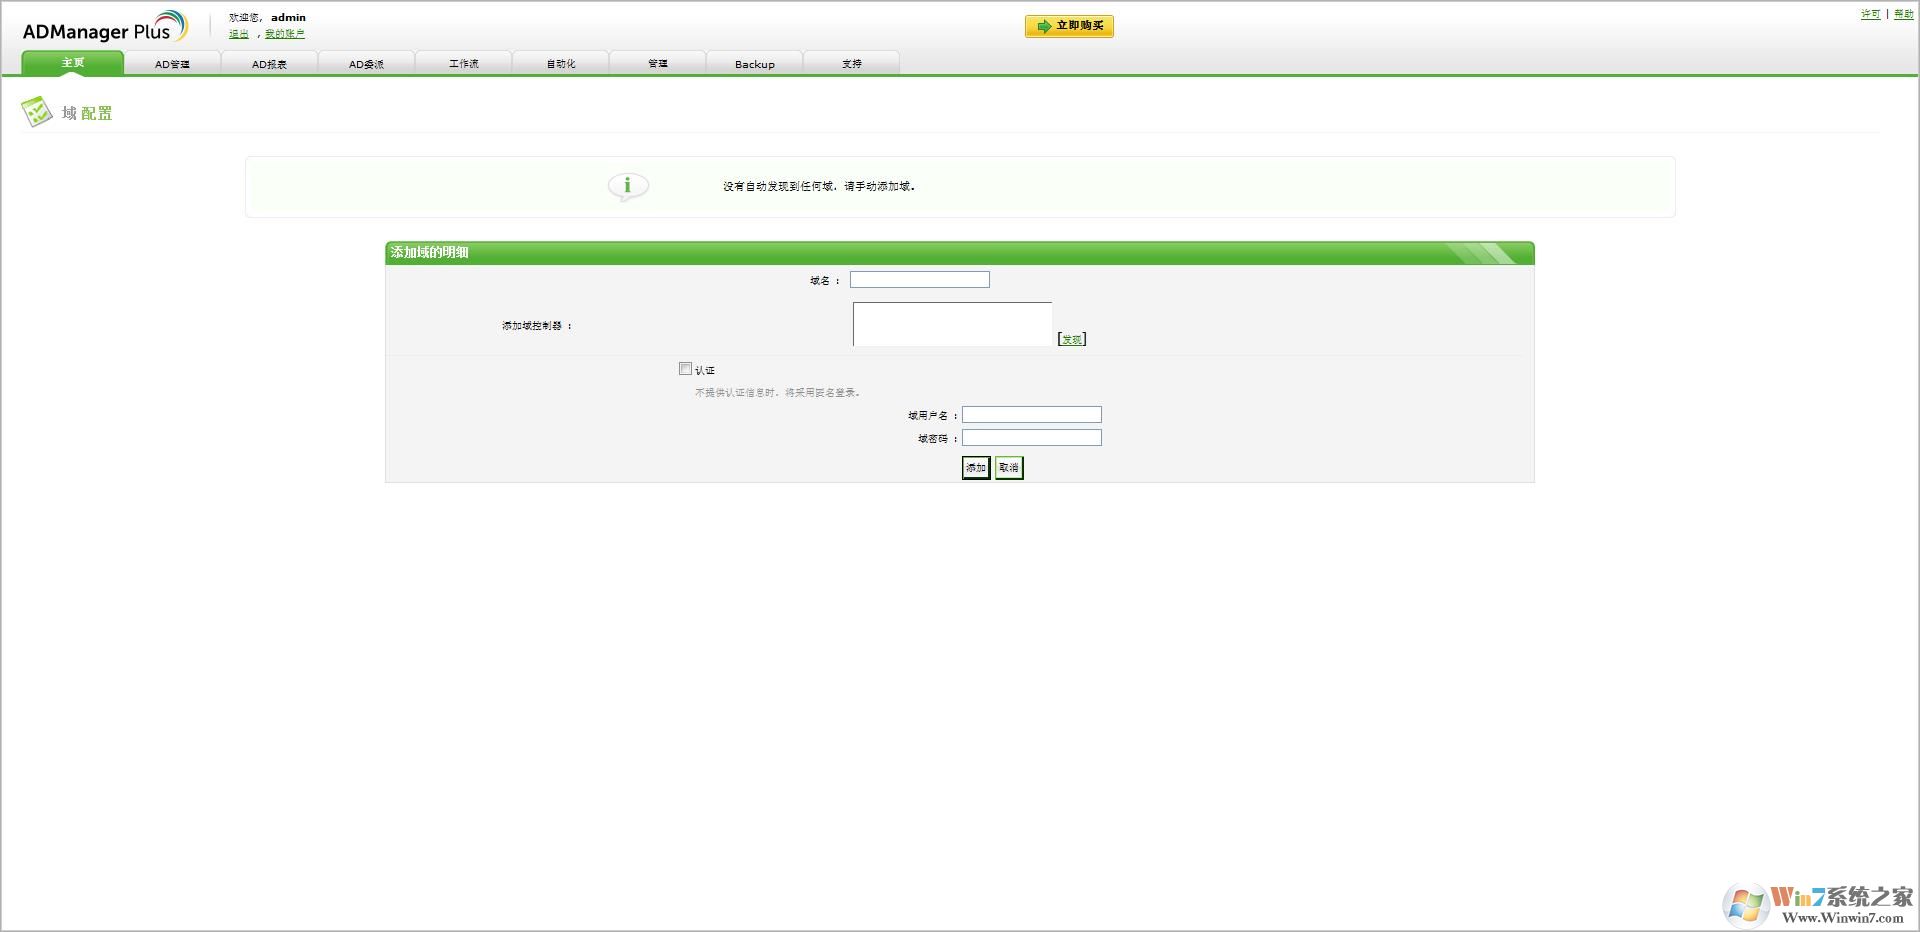
Task: Click the info bubble icon in notice
Action: [628, 186]
